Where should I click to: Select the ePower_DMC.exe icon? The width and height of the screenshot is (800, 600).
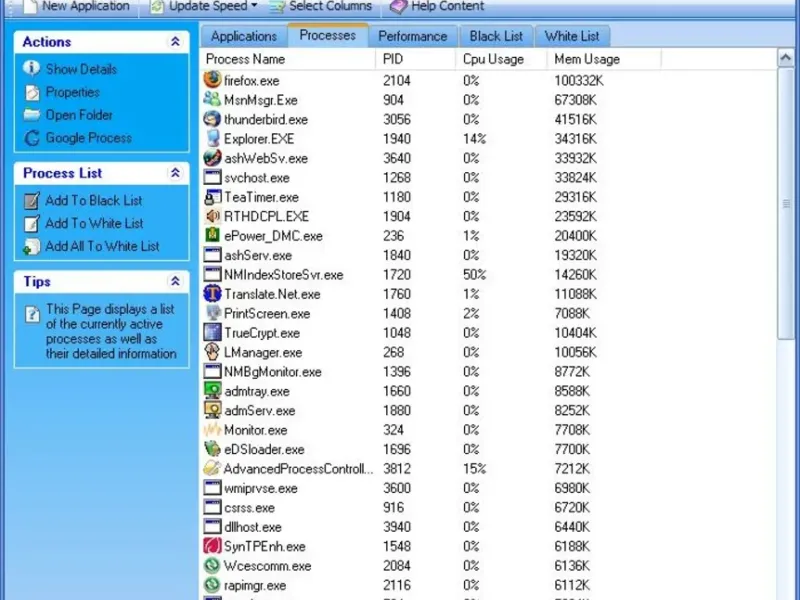tap(212, 235)
